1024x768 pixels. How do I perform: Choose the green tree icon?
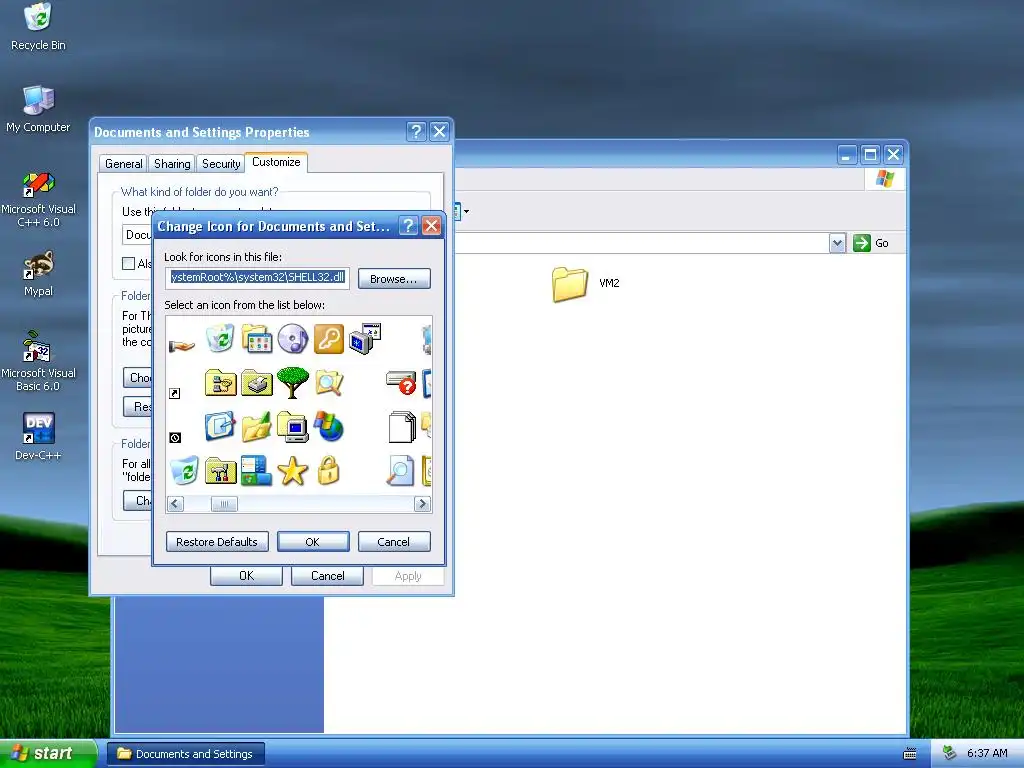pos(293,383)
